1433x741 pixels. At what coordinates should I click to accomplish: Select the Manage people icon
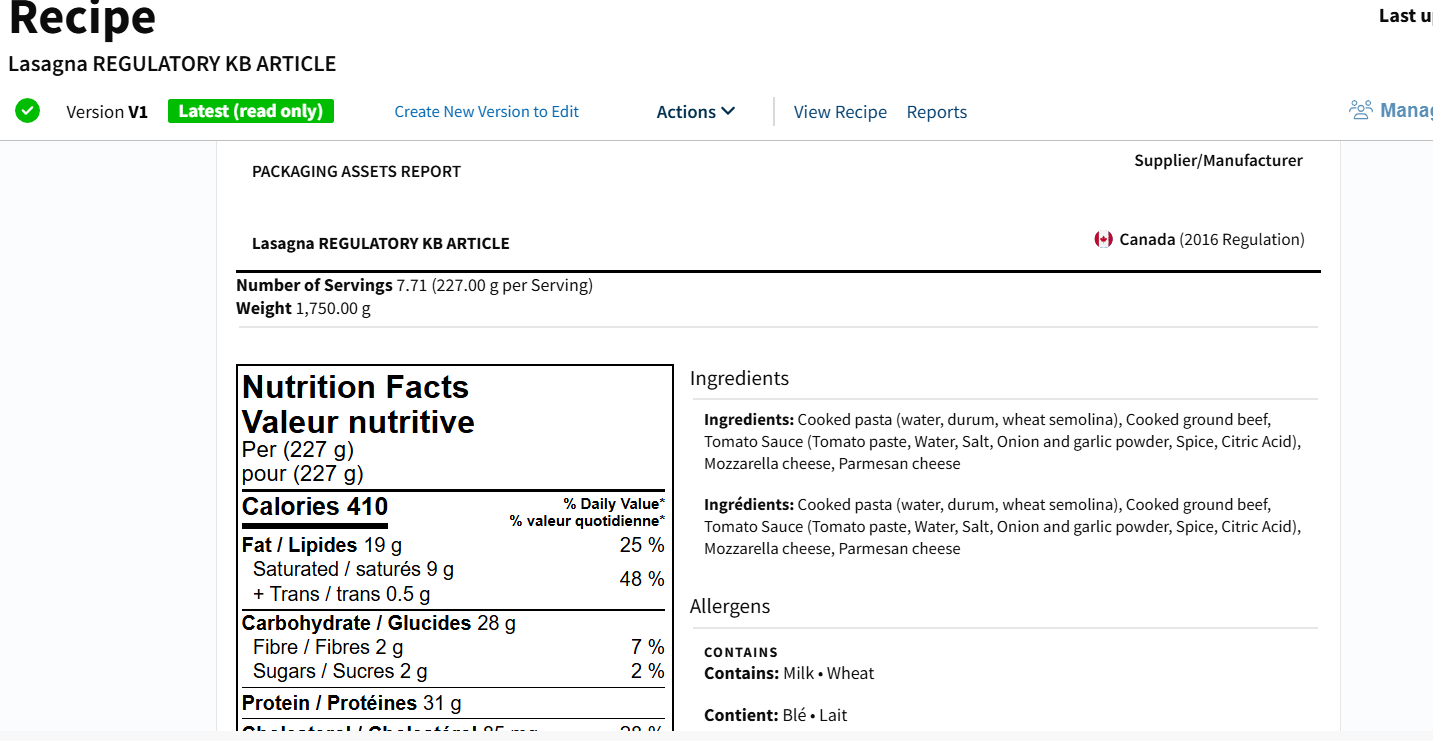click(x=1360, y=110)
